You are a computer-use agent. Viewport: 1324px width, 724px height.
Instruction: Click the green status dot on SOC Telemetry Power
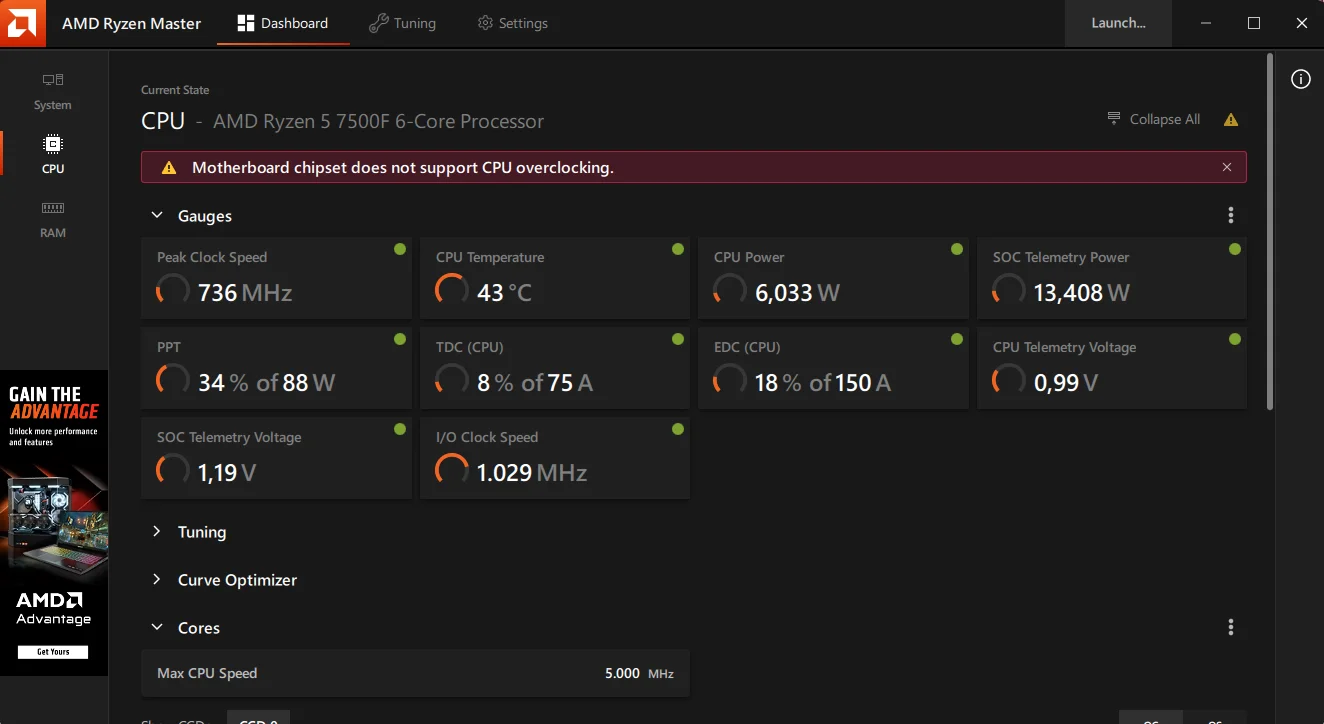(x=1235, y=249)
